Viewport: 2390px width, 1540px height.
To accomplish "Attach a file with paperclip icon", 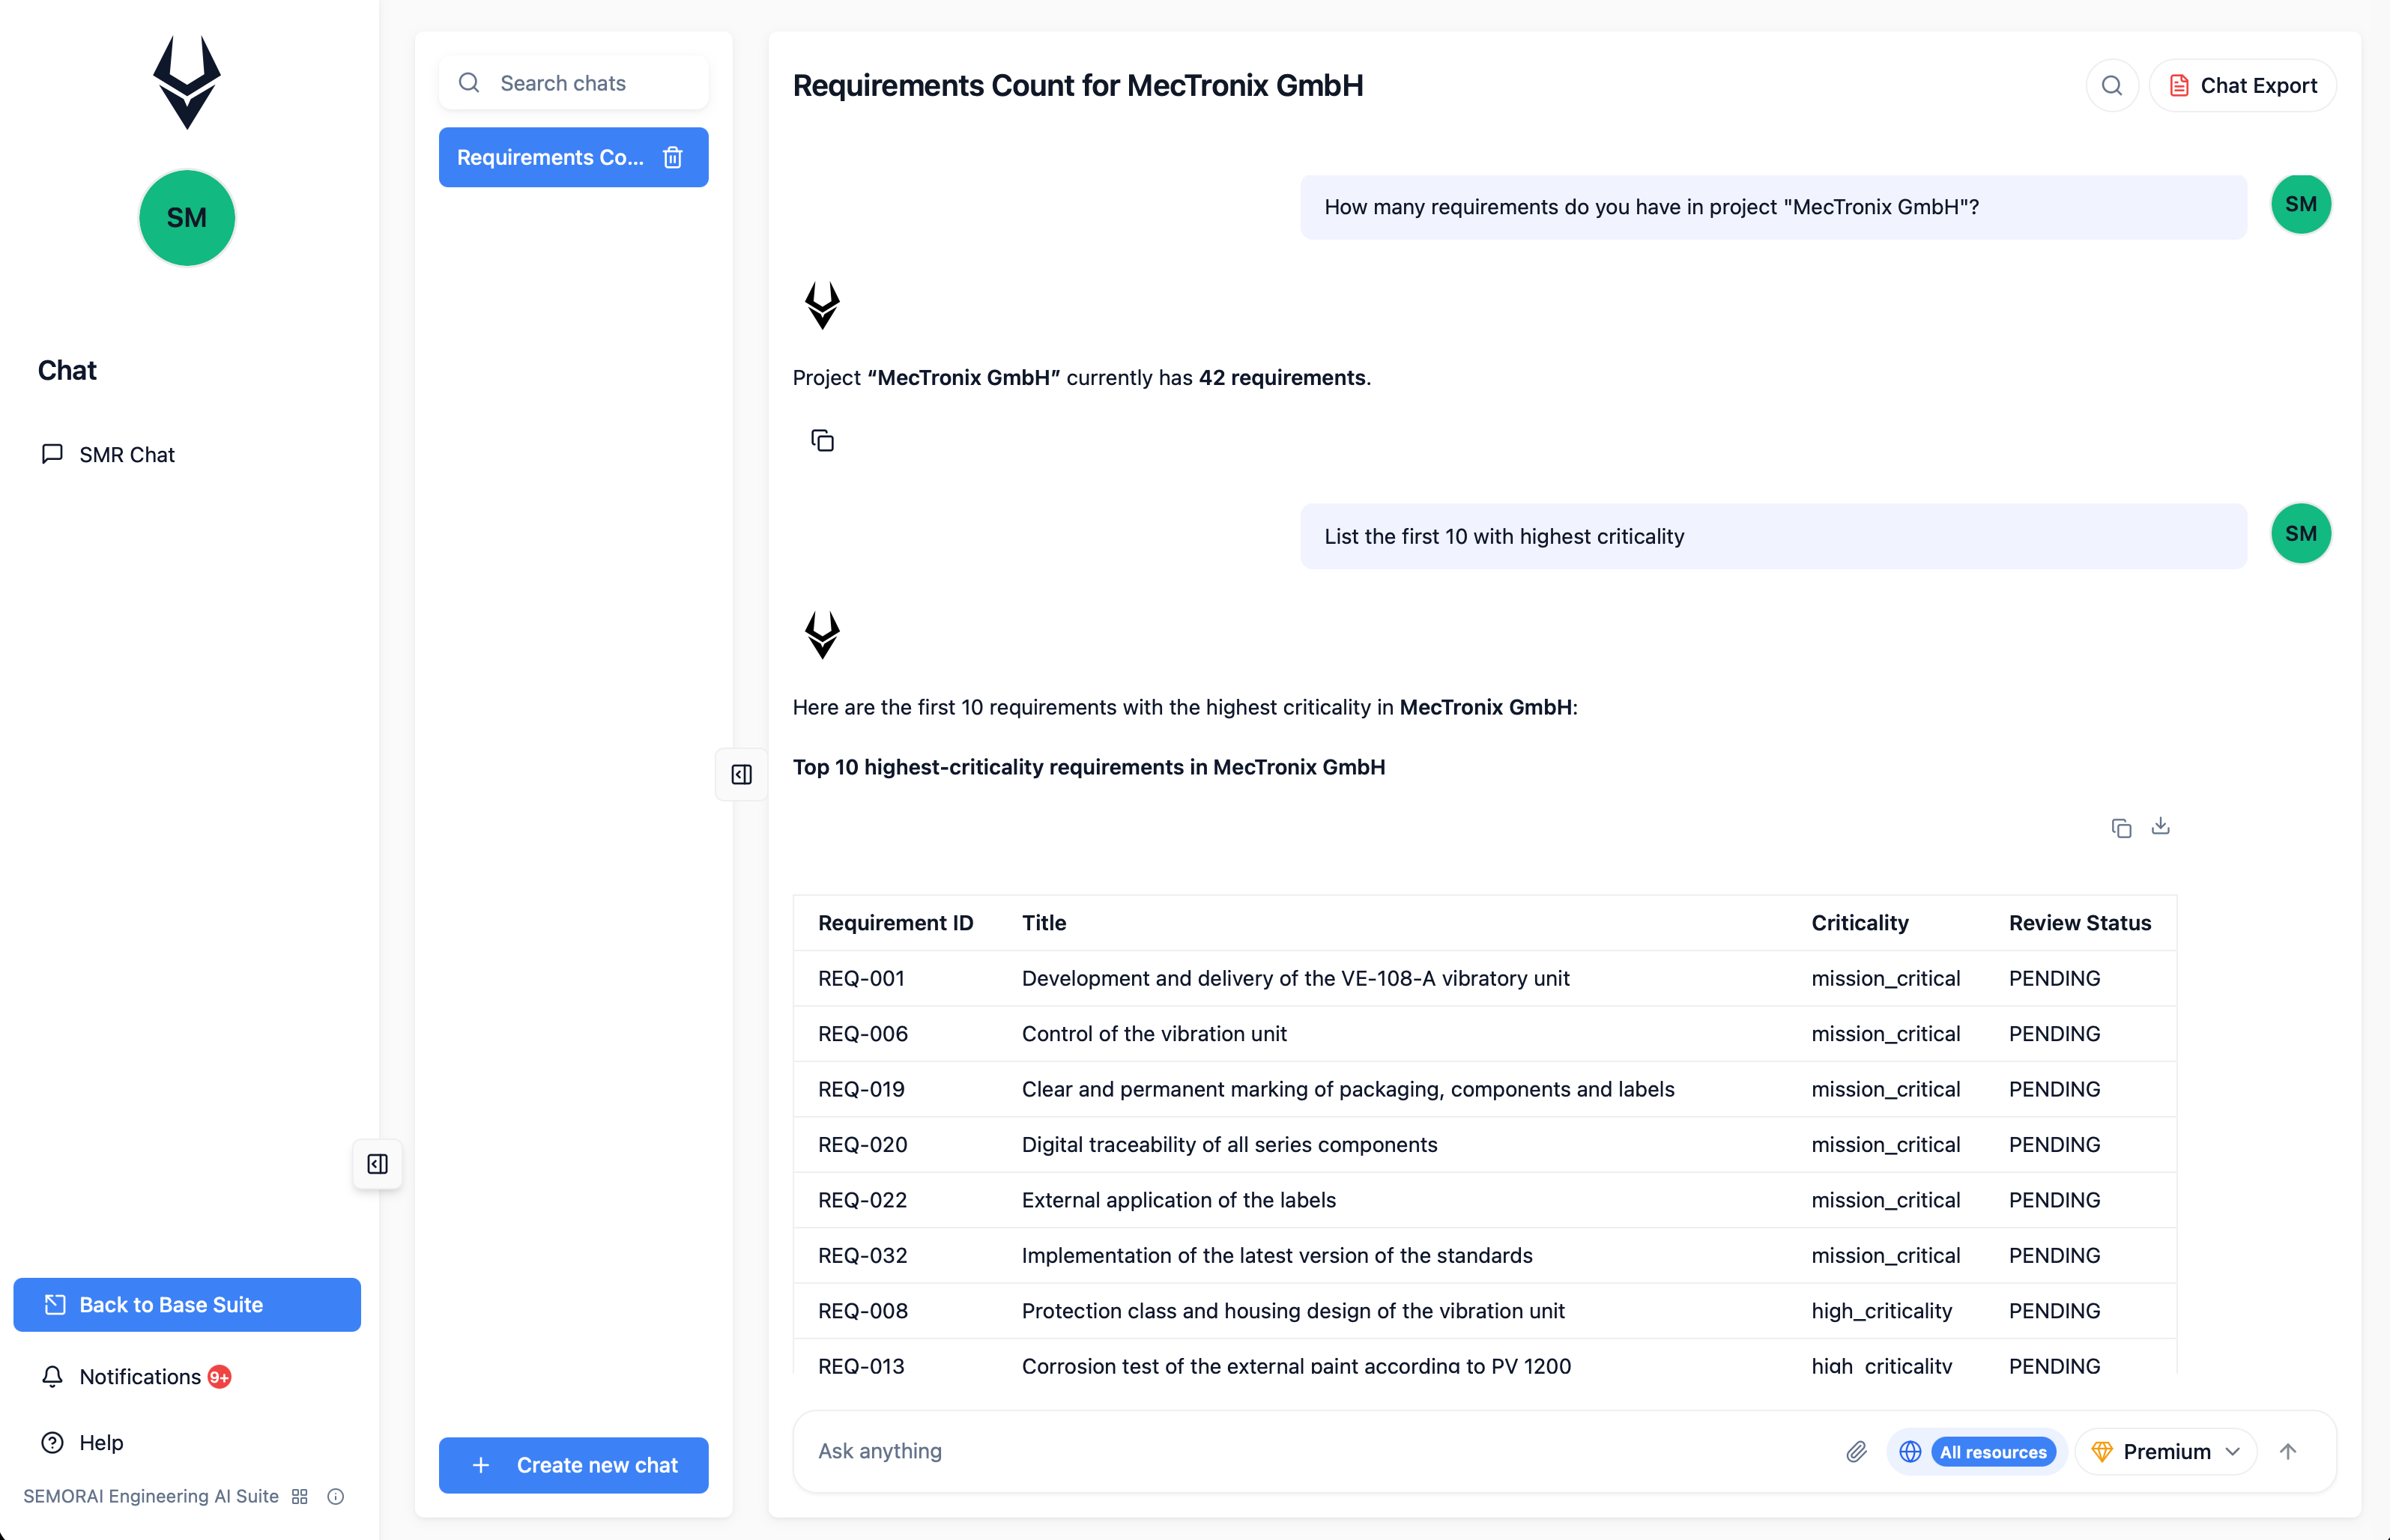I will coord(1856,1451).
